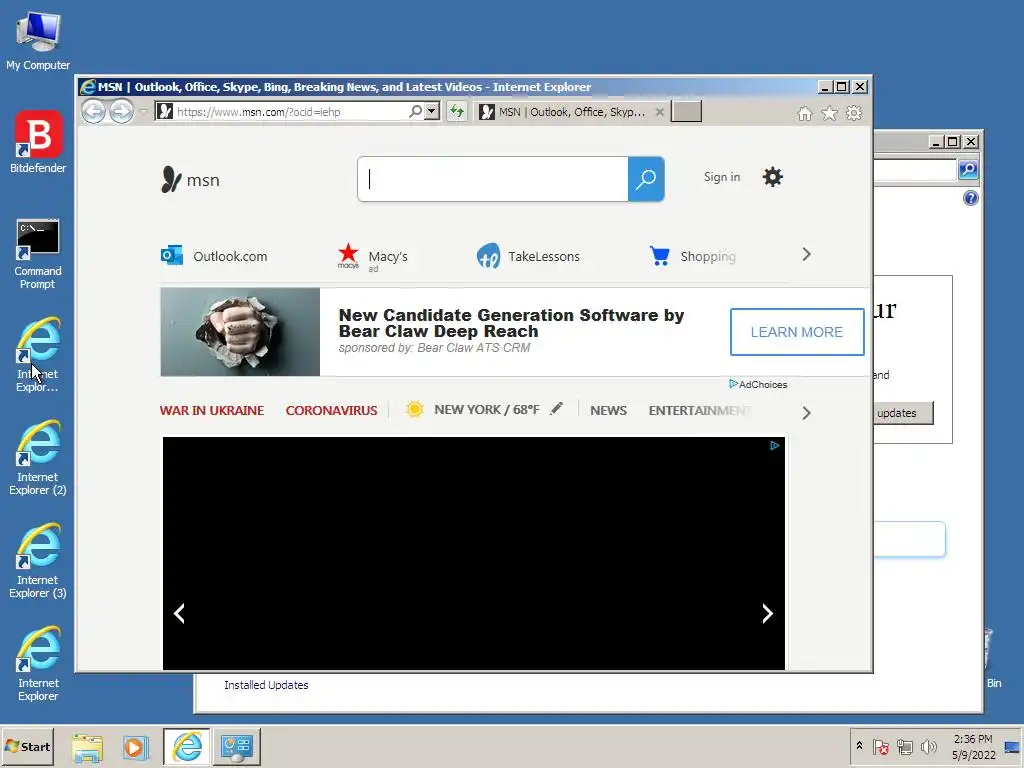Click the Start button
This screenshot has height=768, width=1024.
click(x=27, y=746)
